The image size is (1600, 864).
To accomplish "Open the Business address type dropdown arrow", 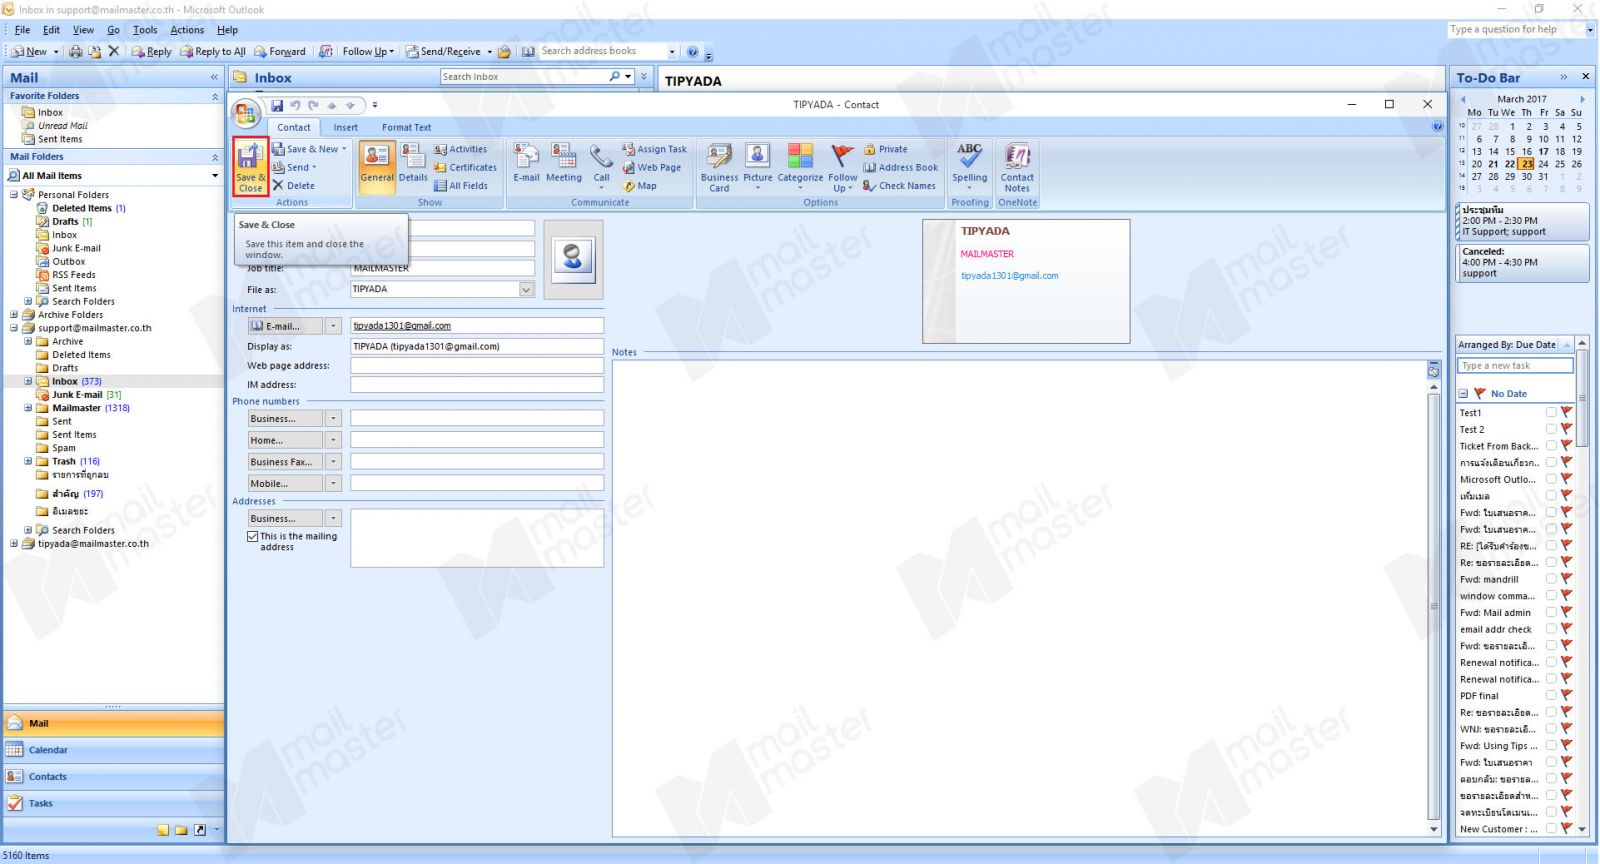I will (x=334, y=518).
